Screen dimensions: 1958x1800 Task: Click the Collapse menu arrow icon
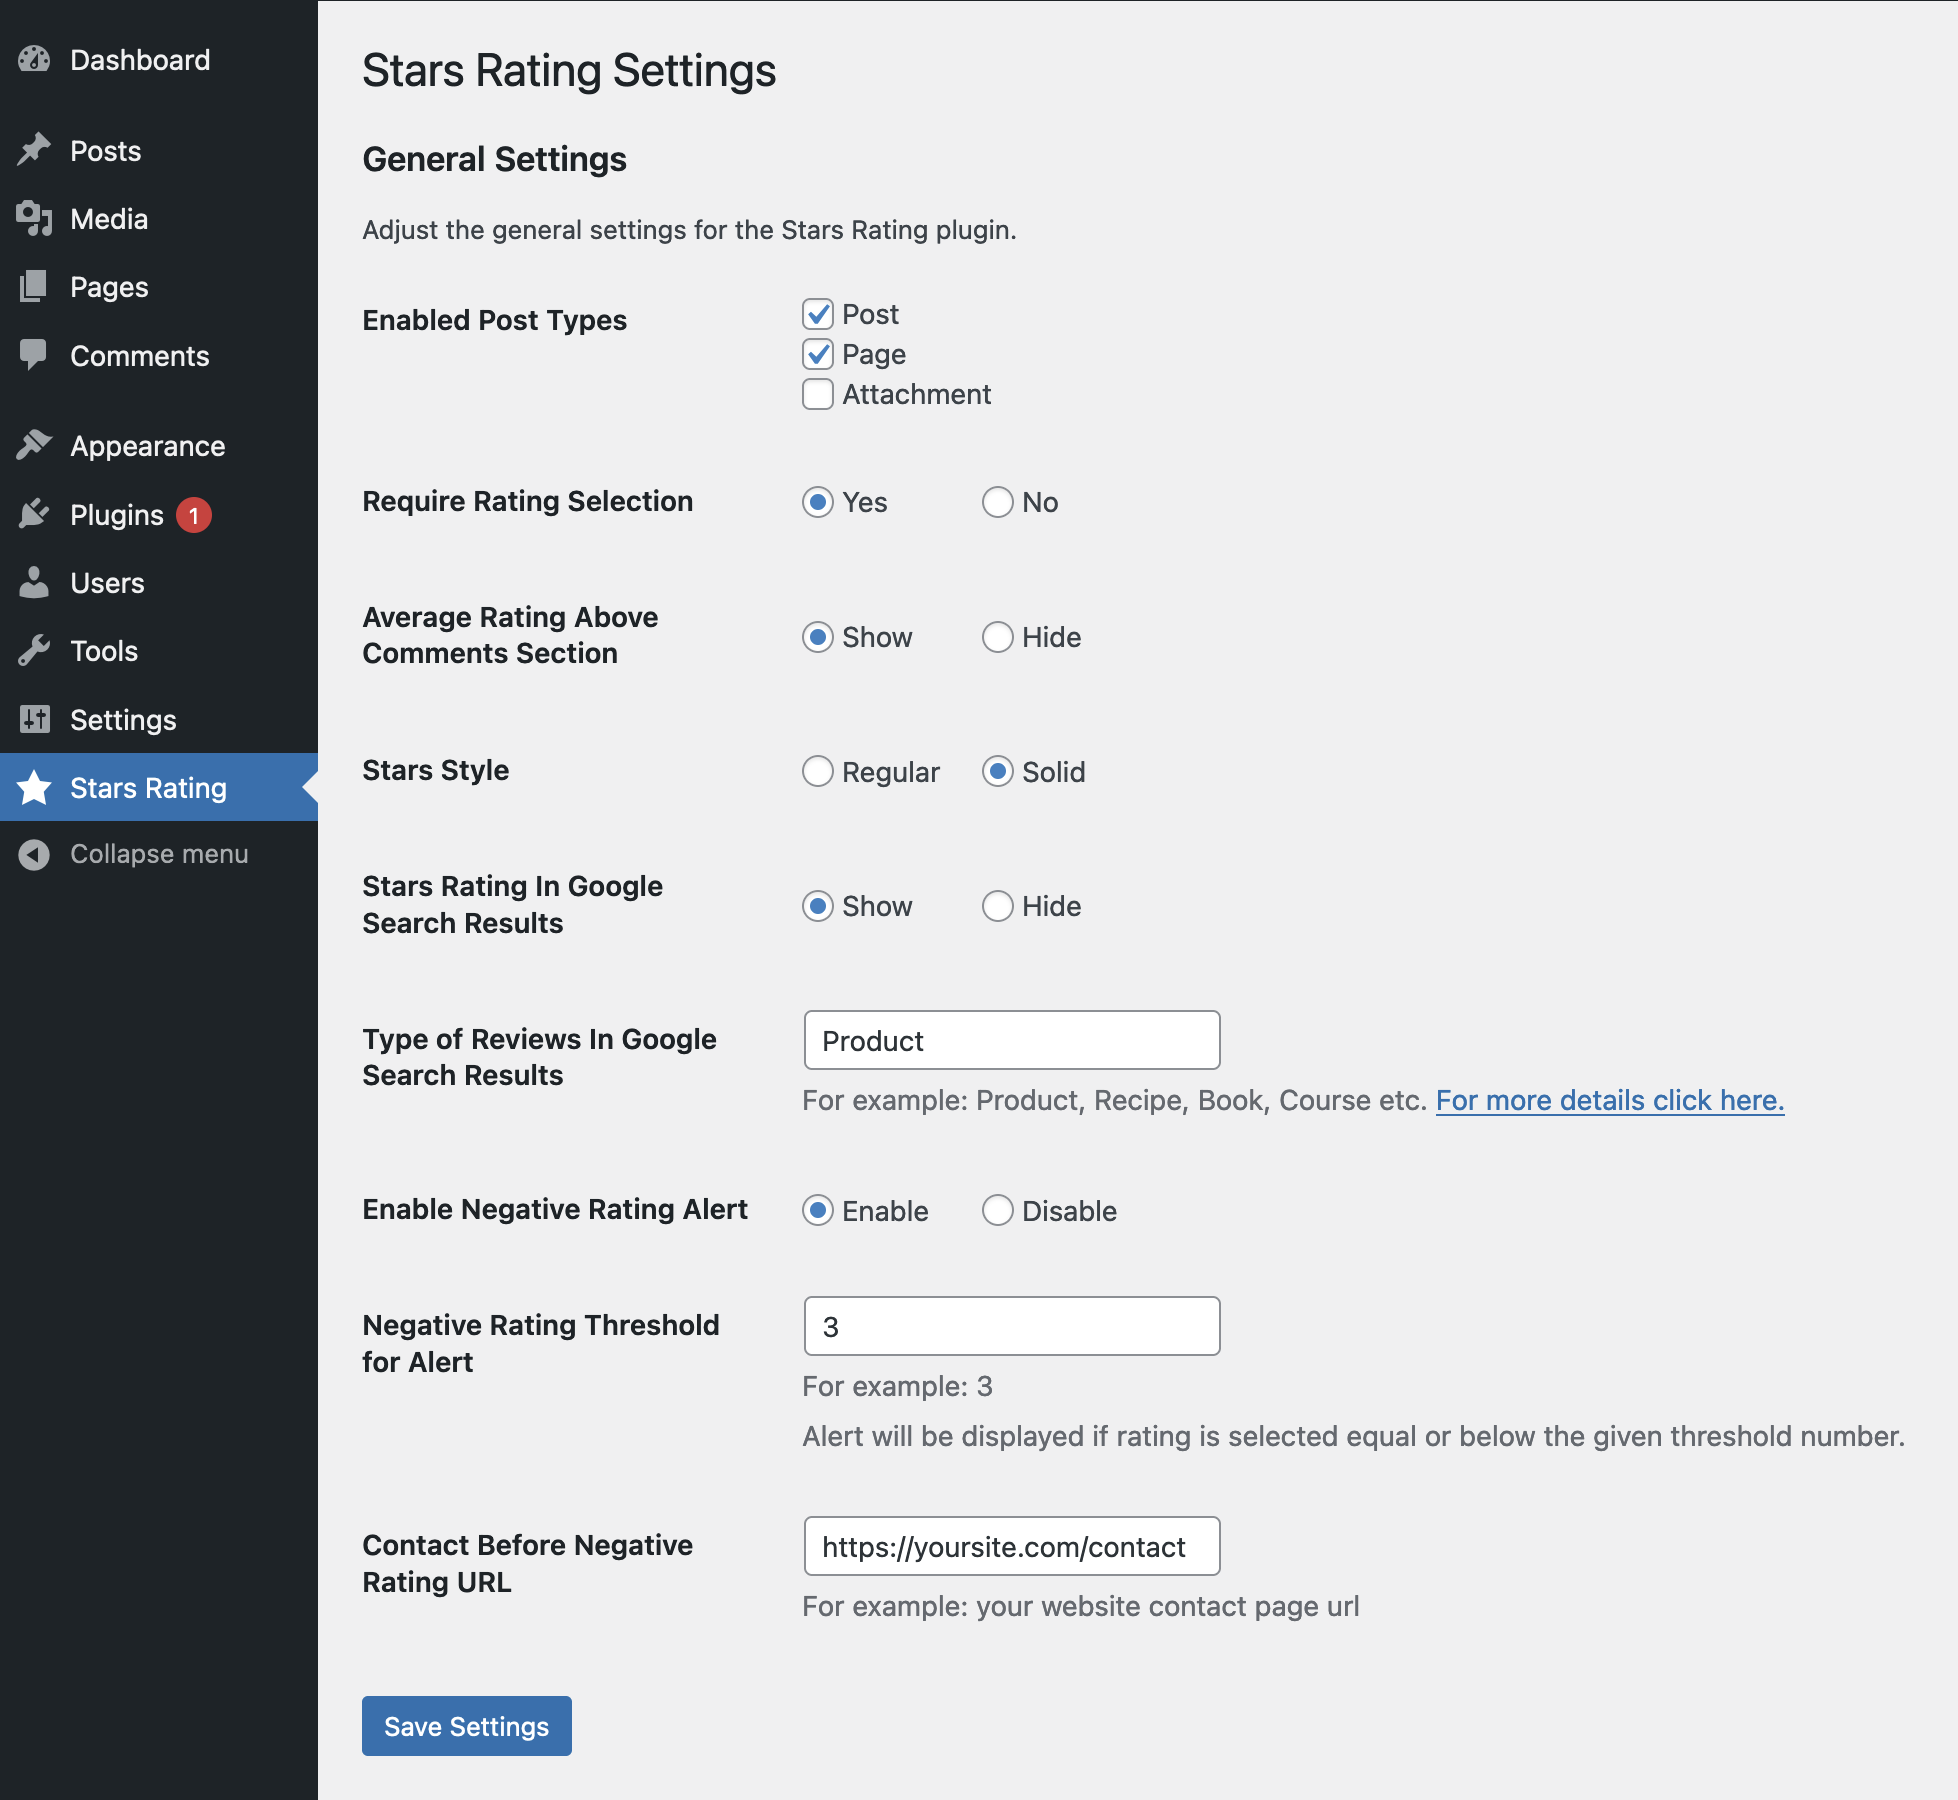click(x=34, y=854)
